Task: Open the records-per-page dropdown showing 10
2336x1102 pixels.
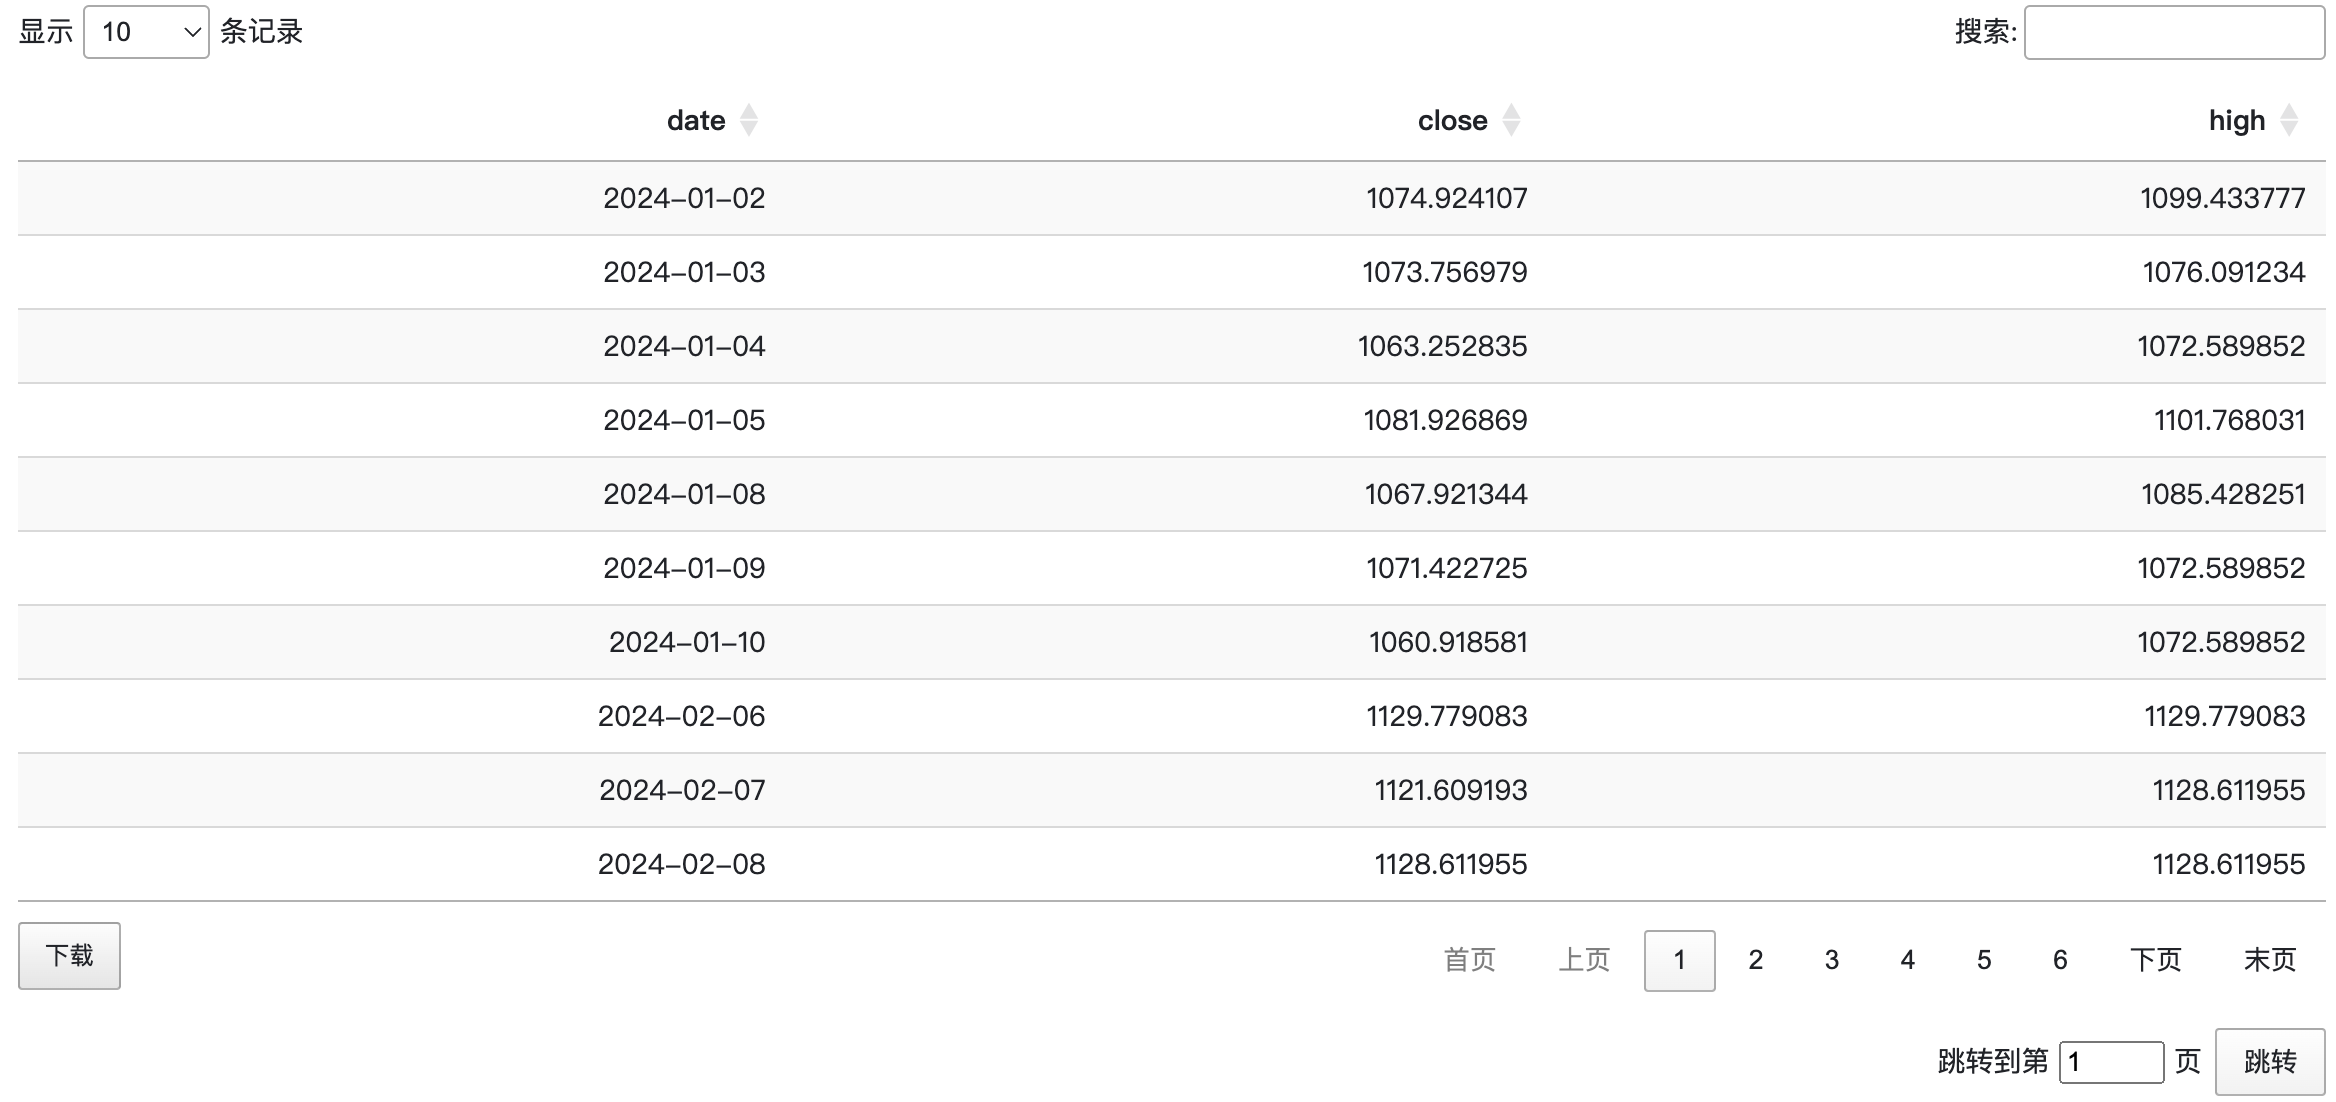Action: click(146, 32)
